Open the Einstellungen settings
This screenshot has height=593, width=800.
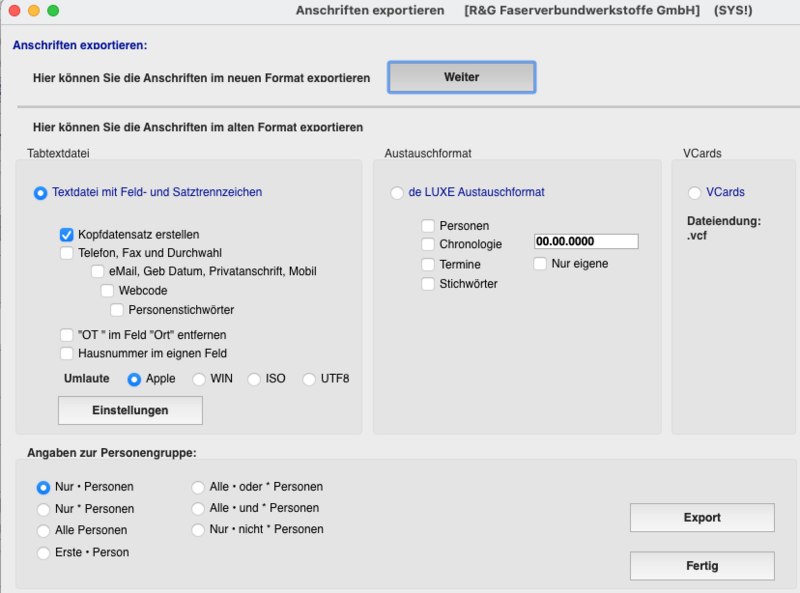(131, 410)
